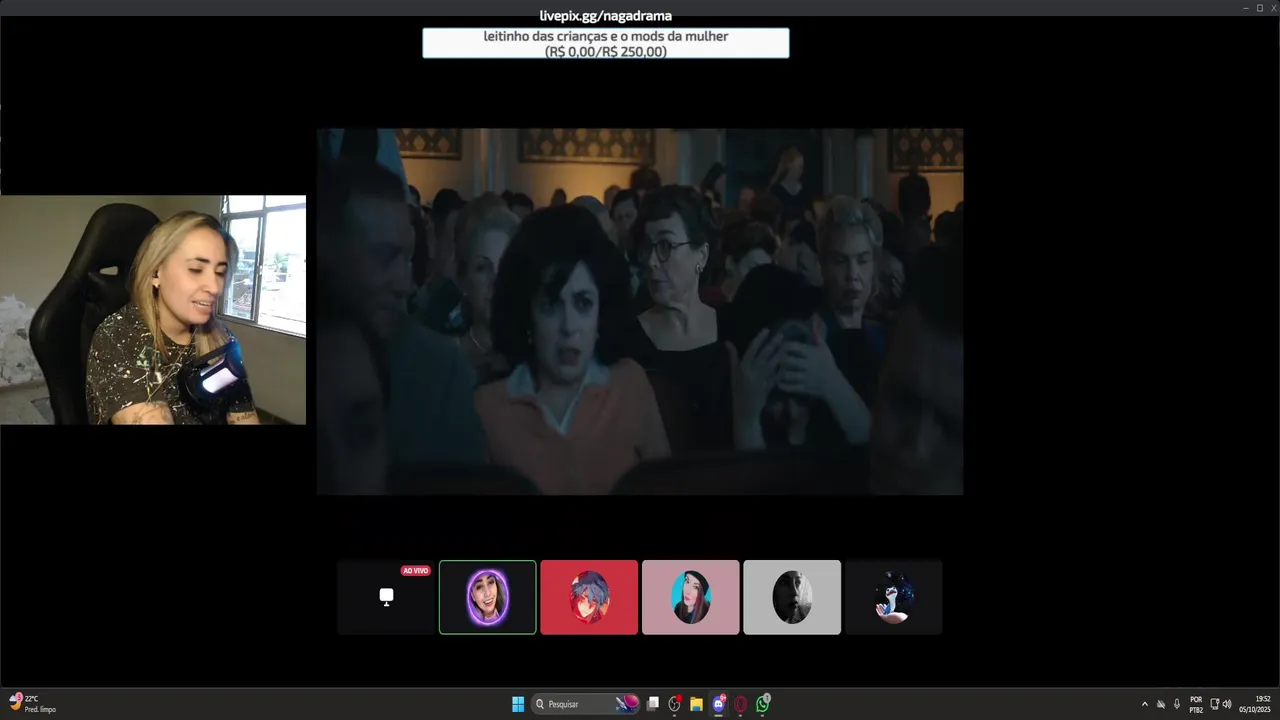The height and width of the screenshot is (720, 1280).
Task: Minimize the window
Action: click(1245, 7)
